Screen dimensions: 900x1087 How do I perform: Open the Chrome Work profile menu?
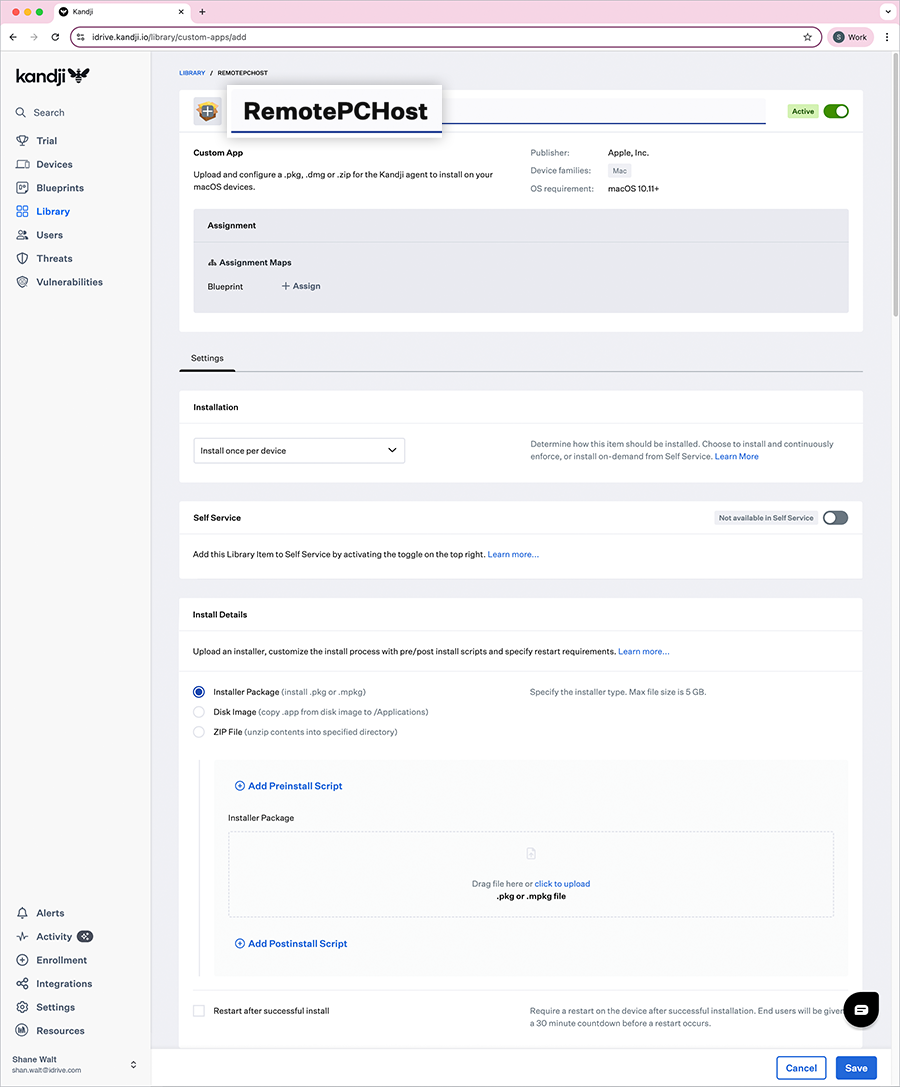[850, 37]
